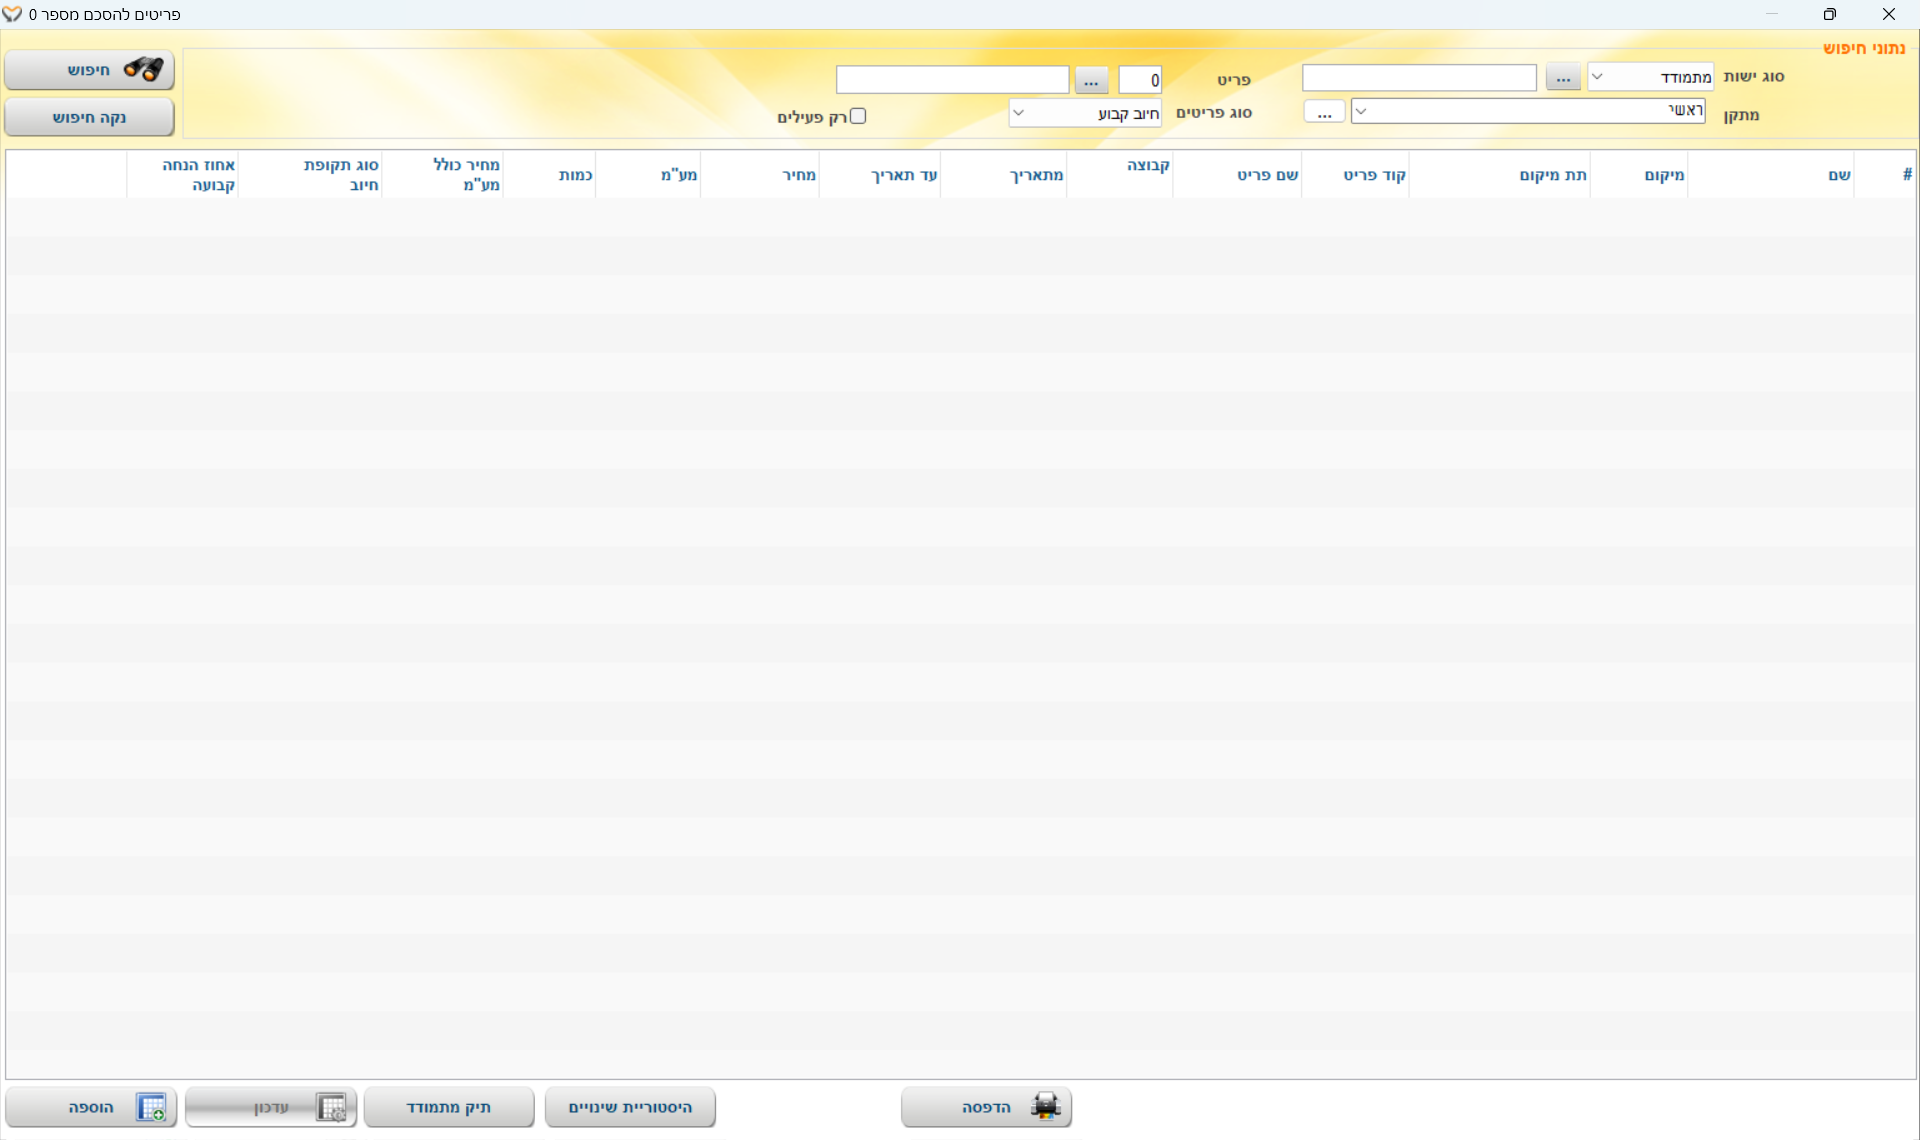Click the add-row icon on הוספה
This screenshot has width=1920, height=1140.
tap(151, 1107)
